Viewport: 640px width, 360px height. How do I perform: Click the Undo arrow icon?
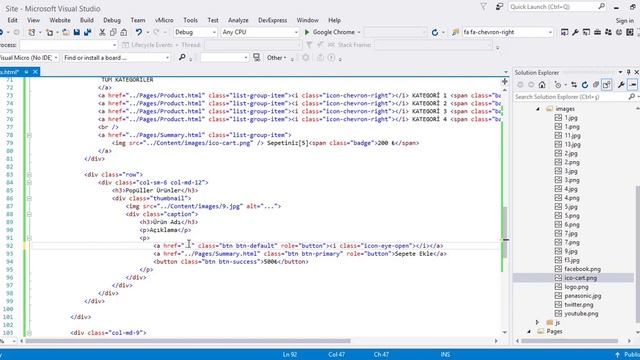coord(139,32)
